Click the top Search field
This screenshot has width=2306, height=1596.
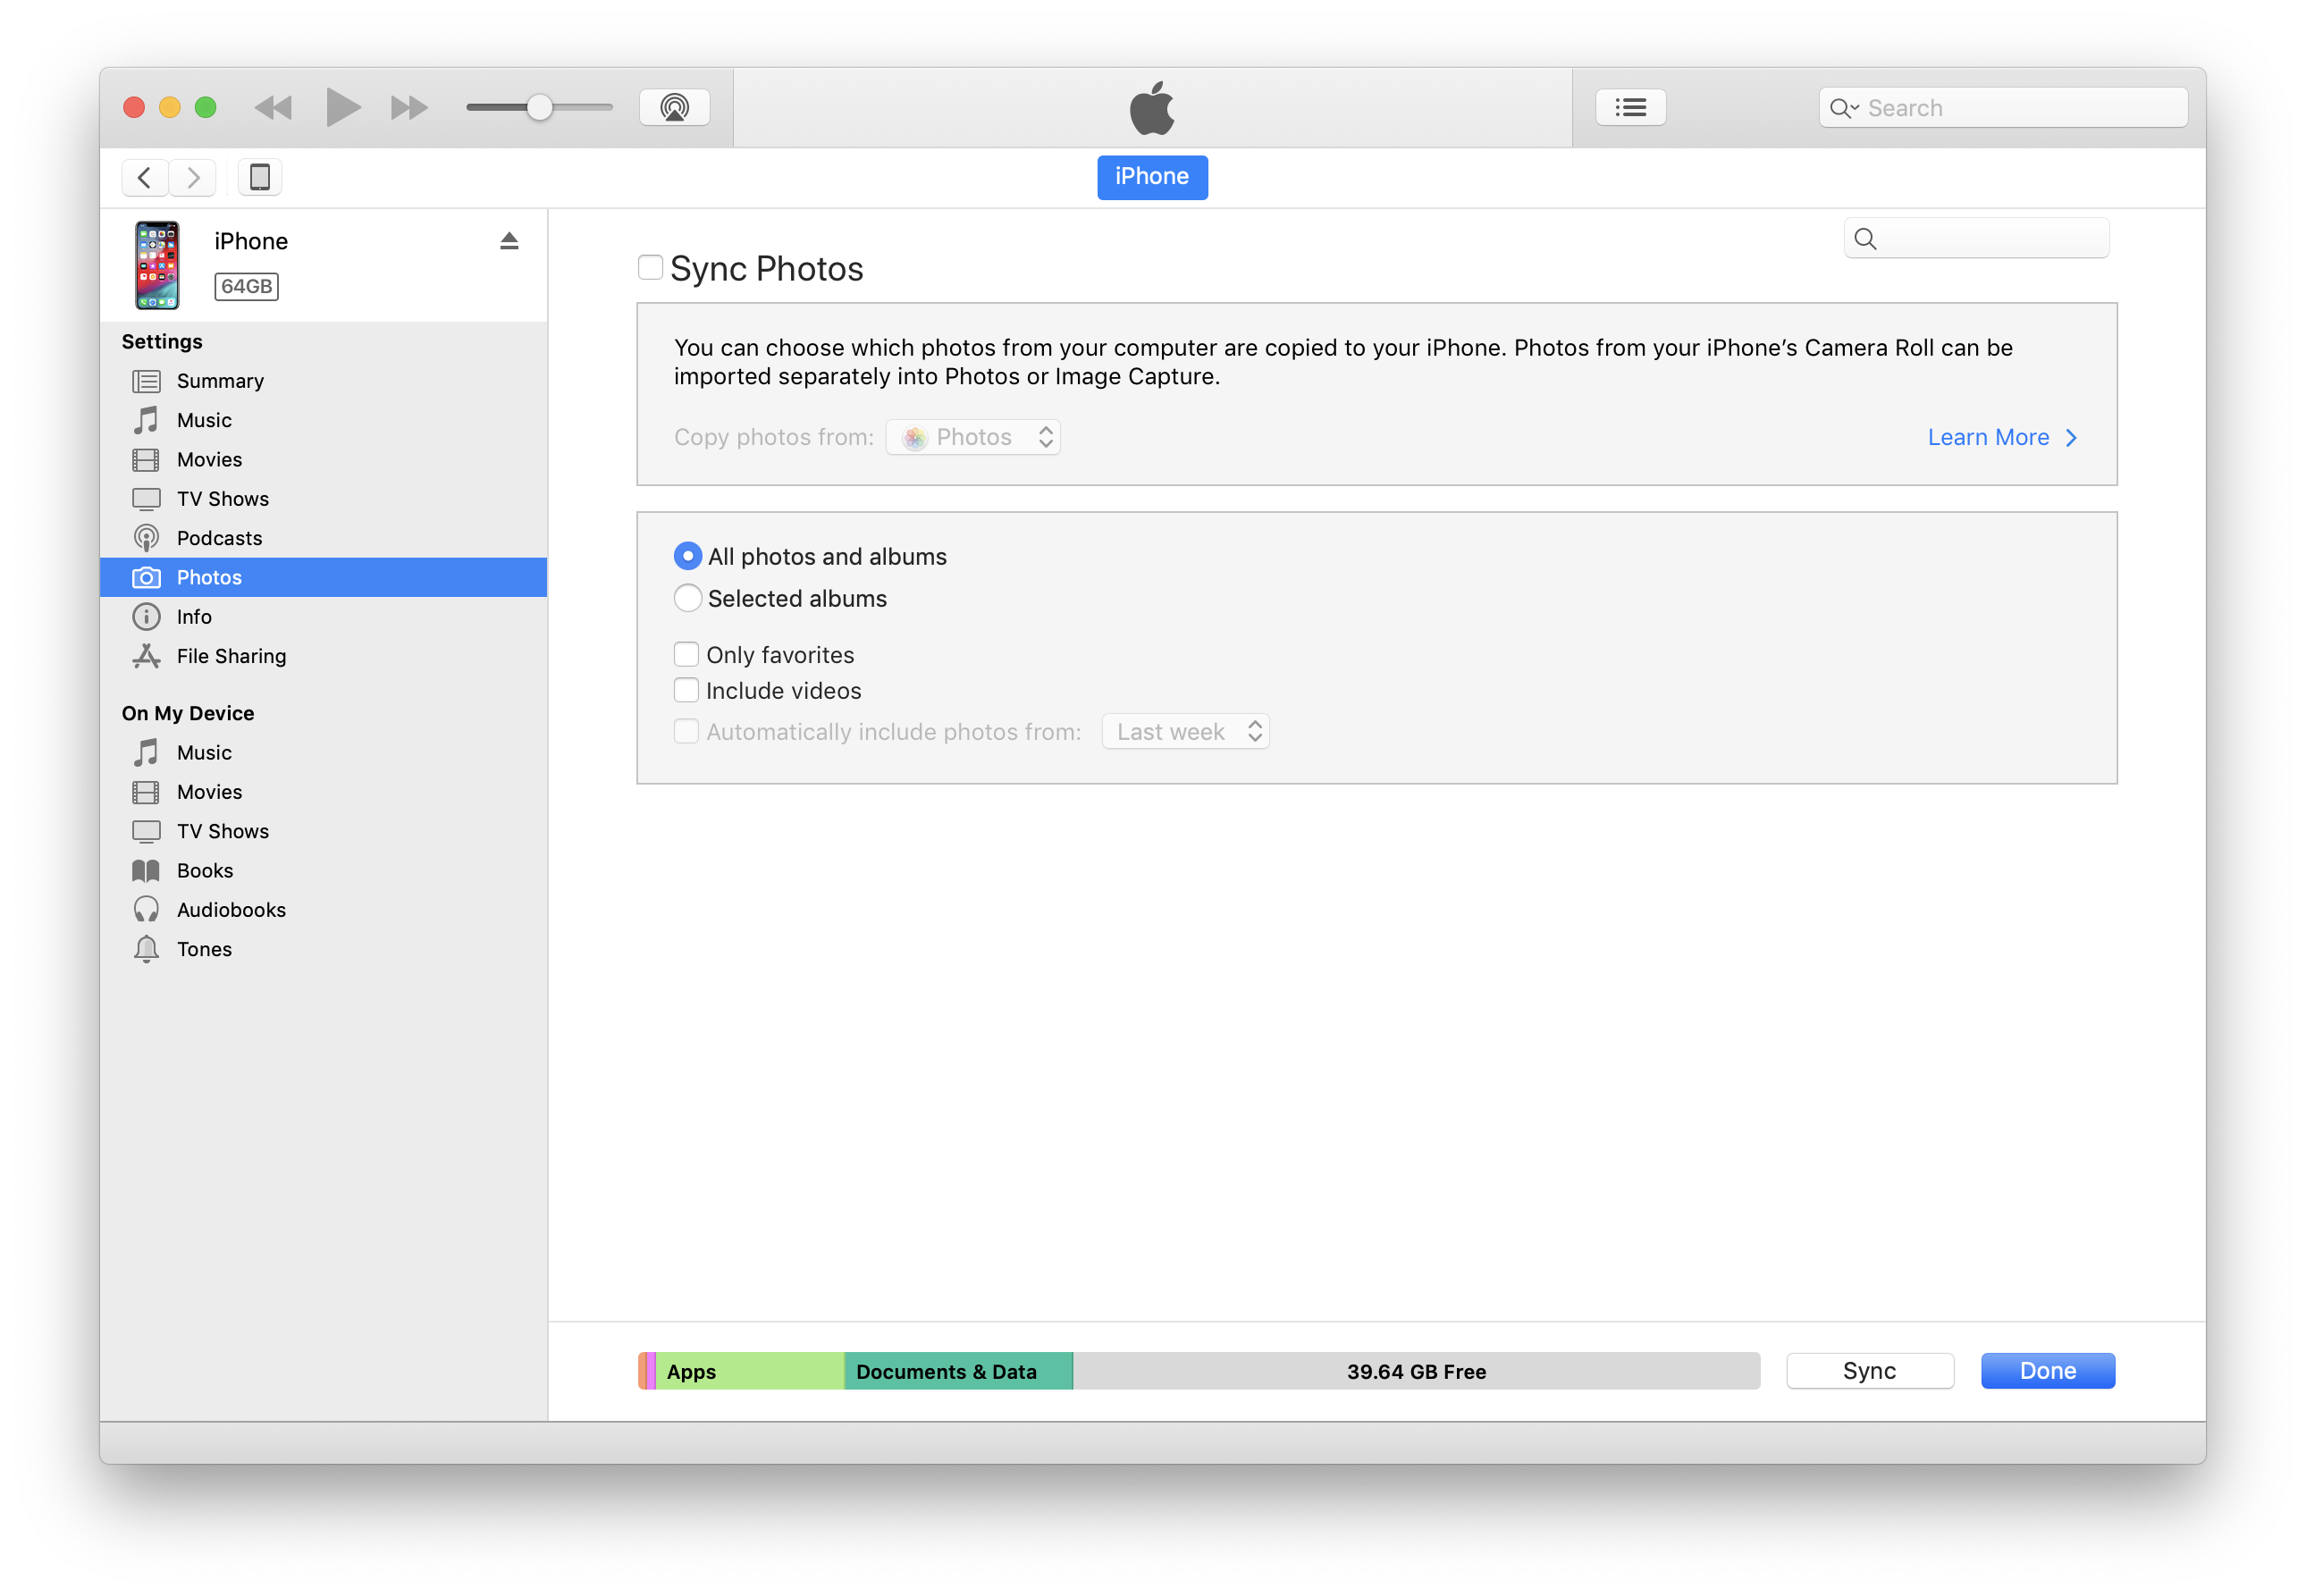[2002, 107]
